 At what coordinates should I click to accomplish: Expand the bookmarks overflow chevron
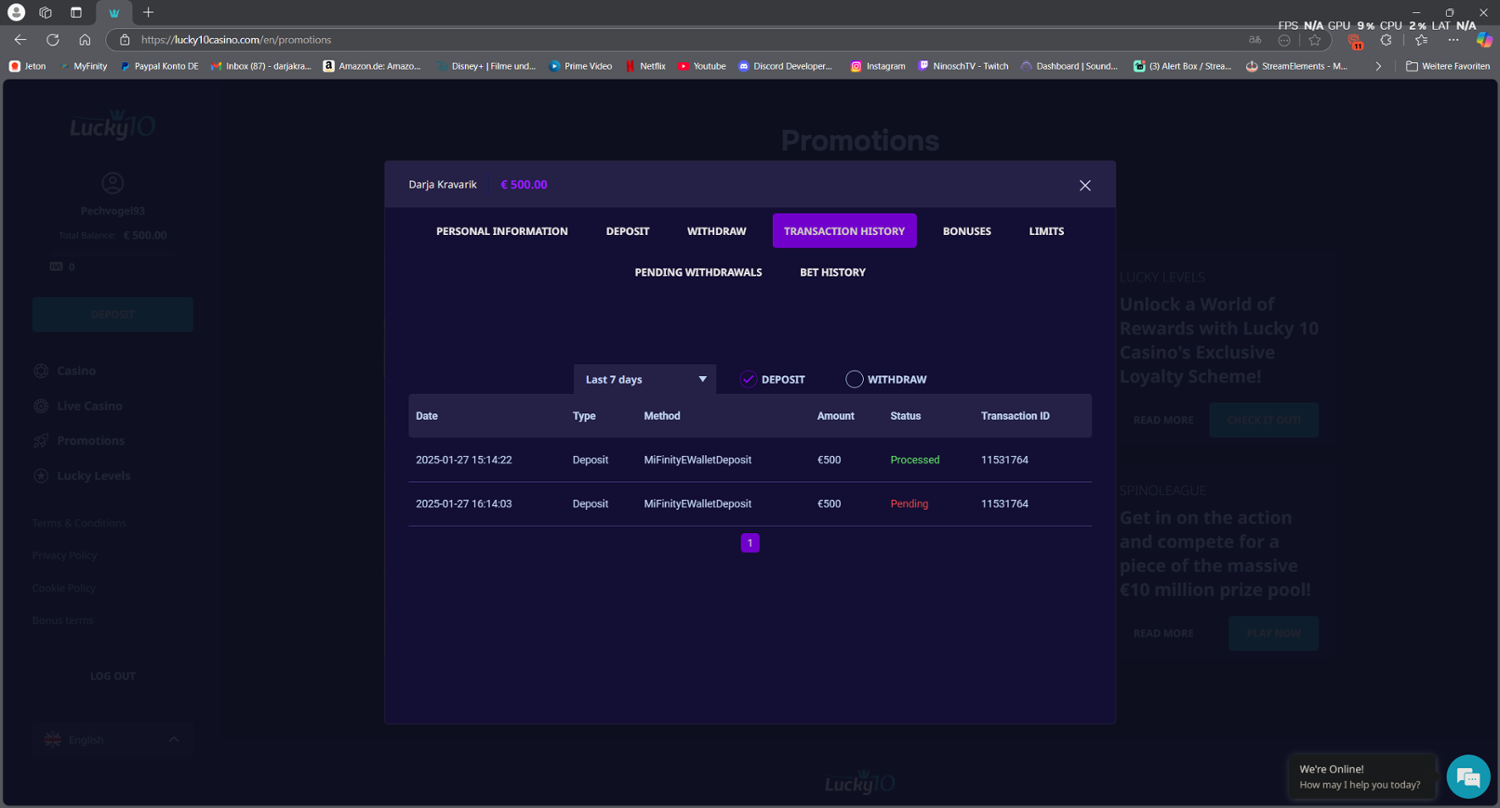(1379, 66)
